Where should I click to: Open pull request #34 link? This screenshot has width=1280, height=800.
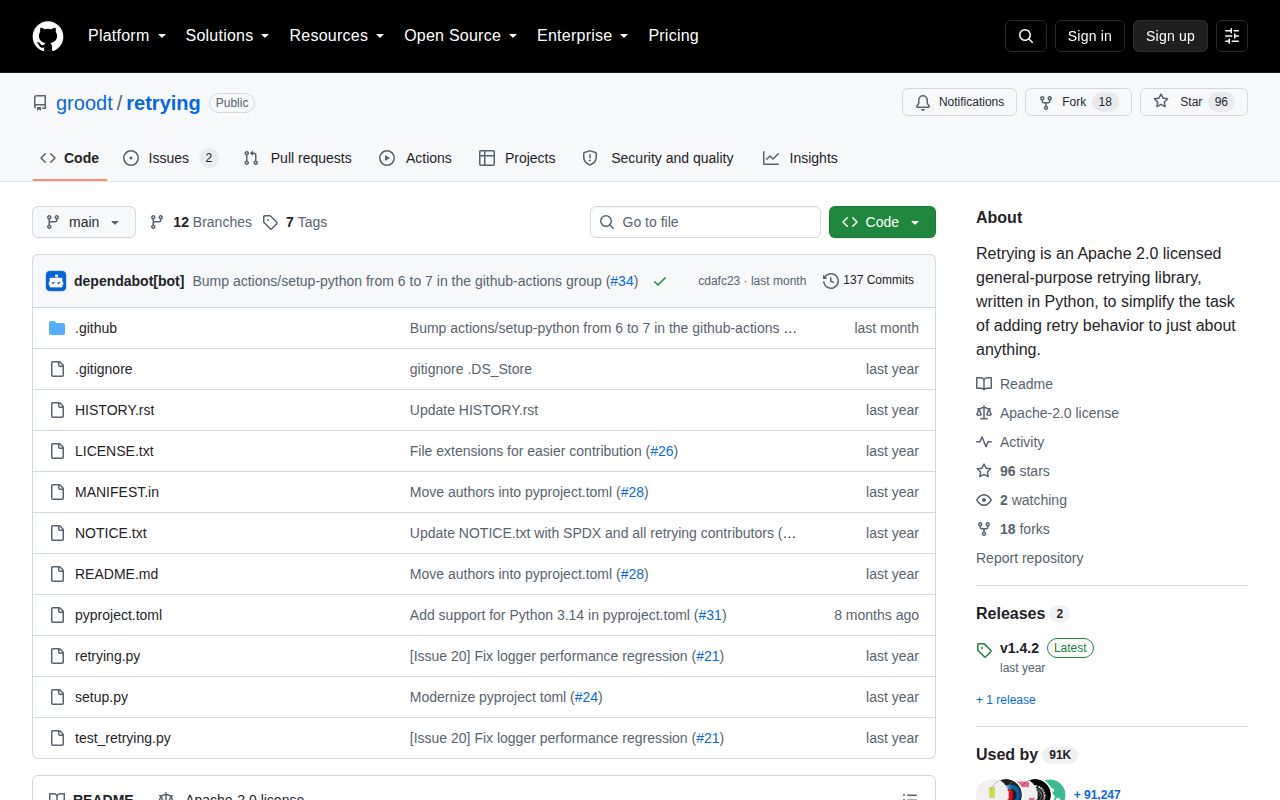click(622, 281)
